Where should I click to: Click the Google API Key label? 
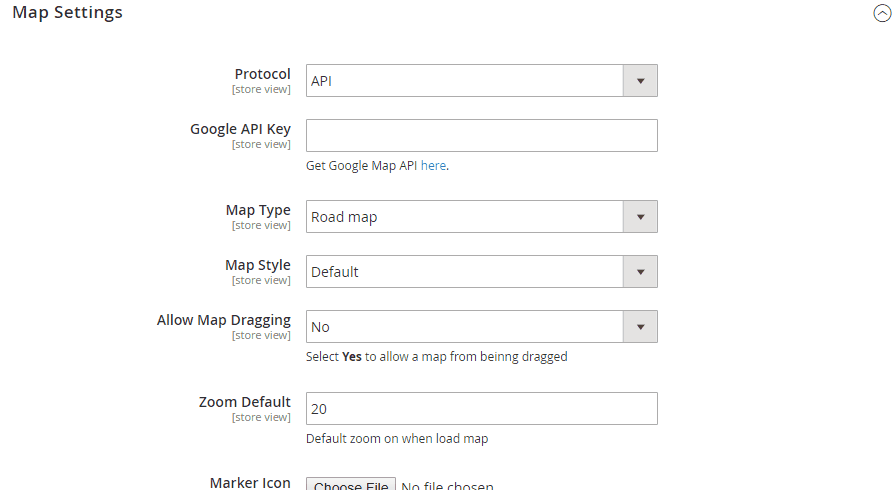click(x=240, y=129)
